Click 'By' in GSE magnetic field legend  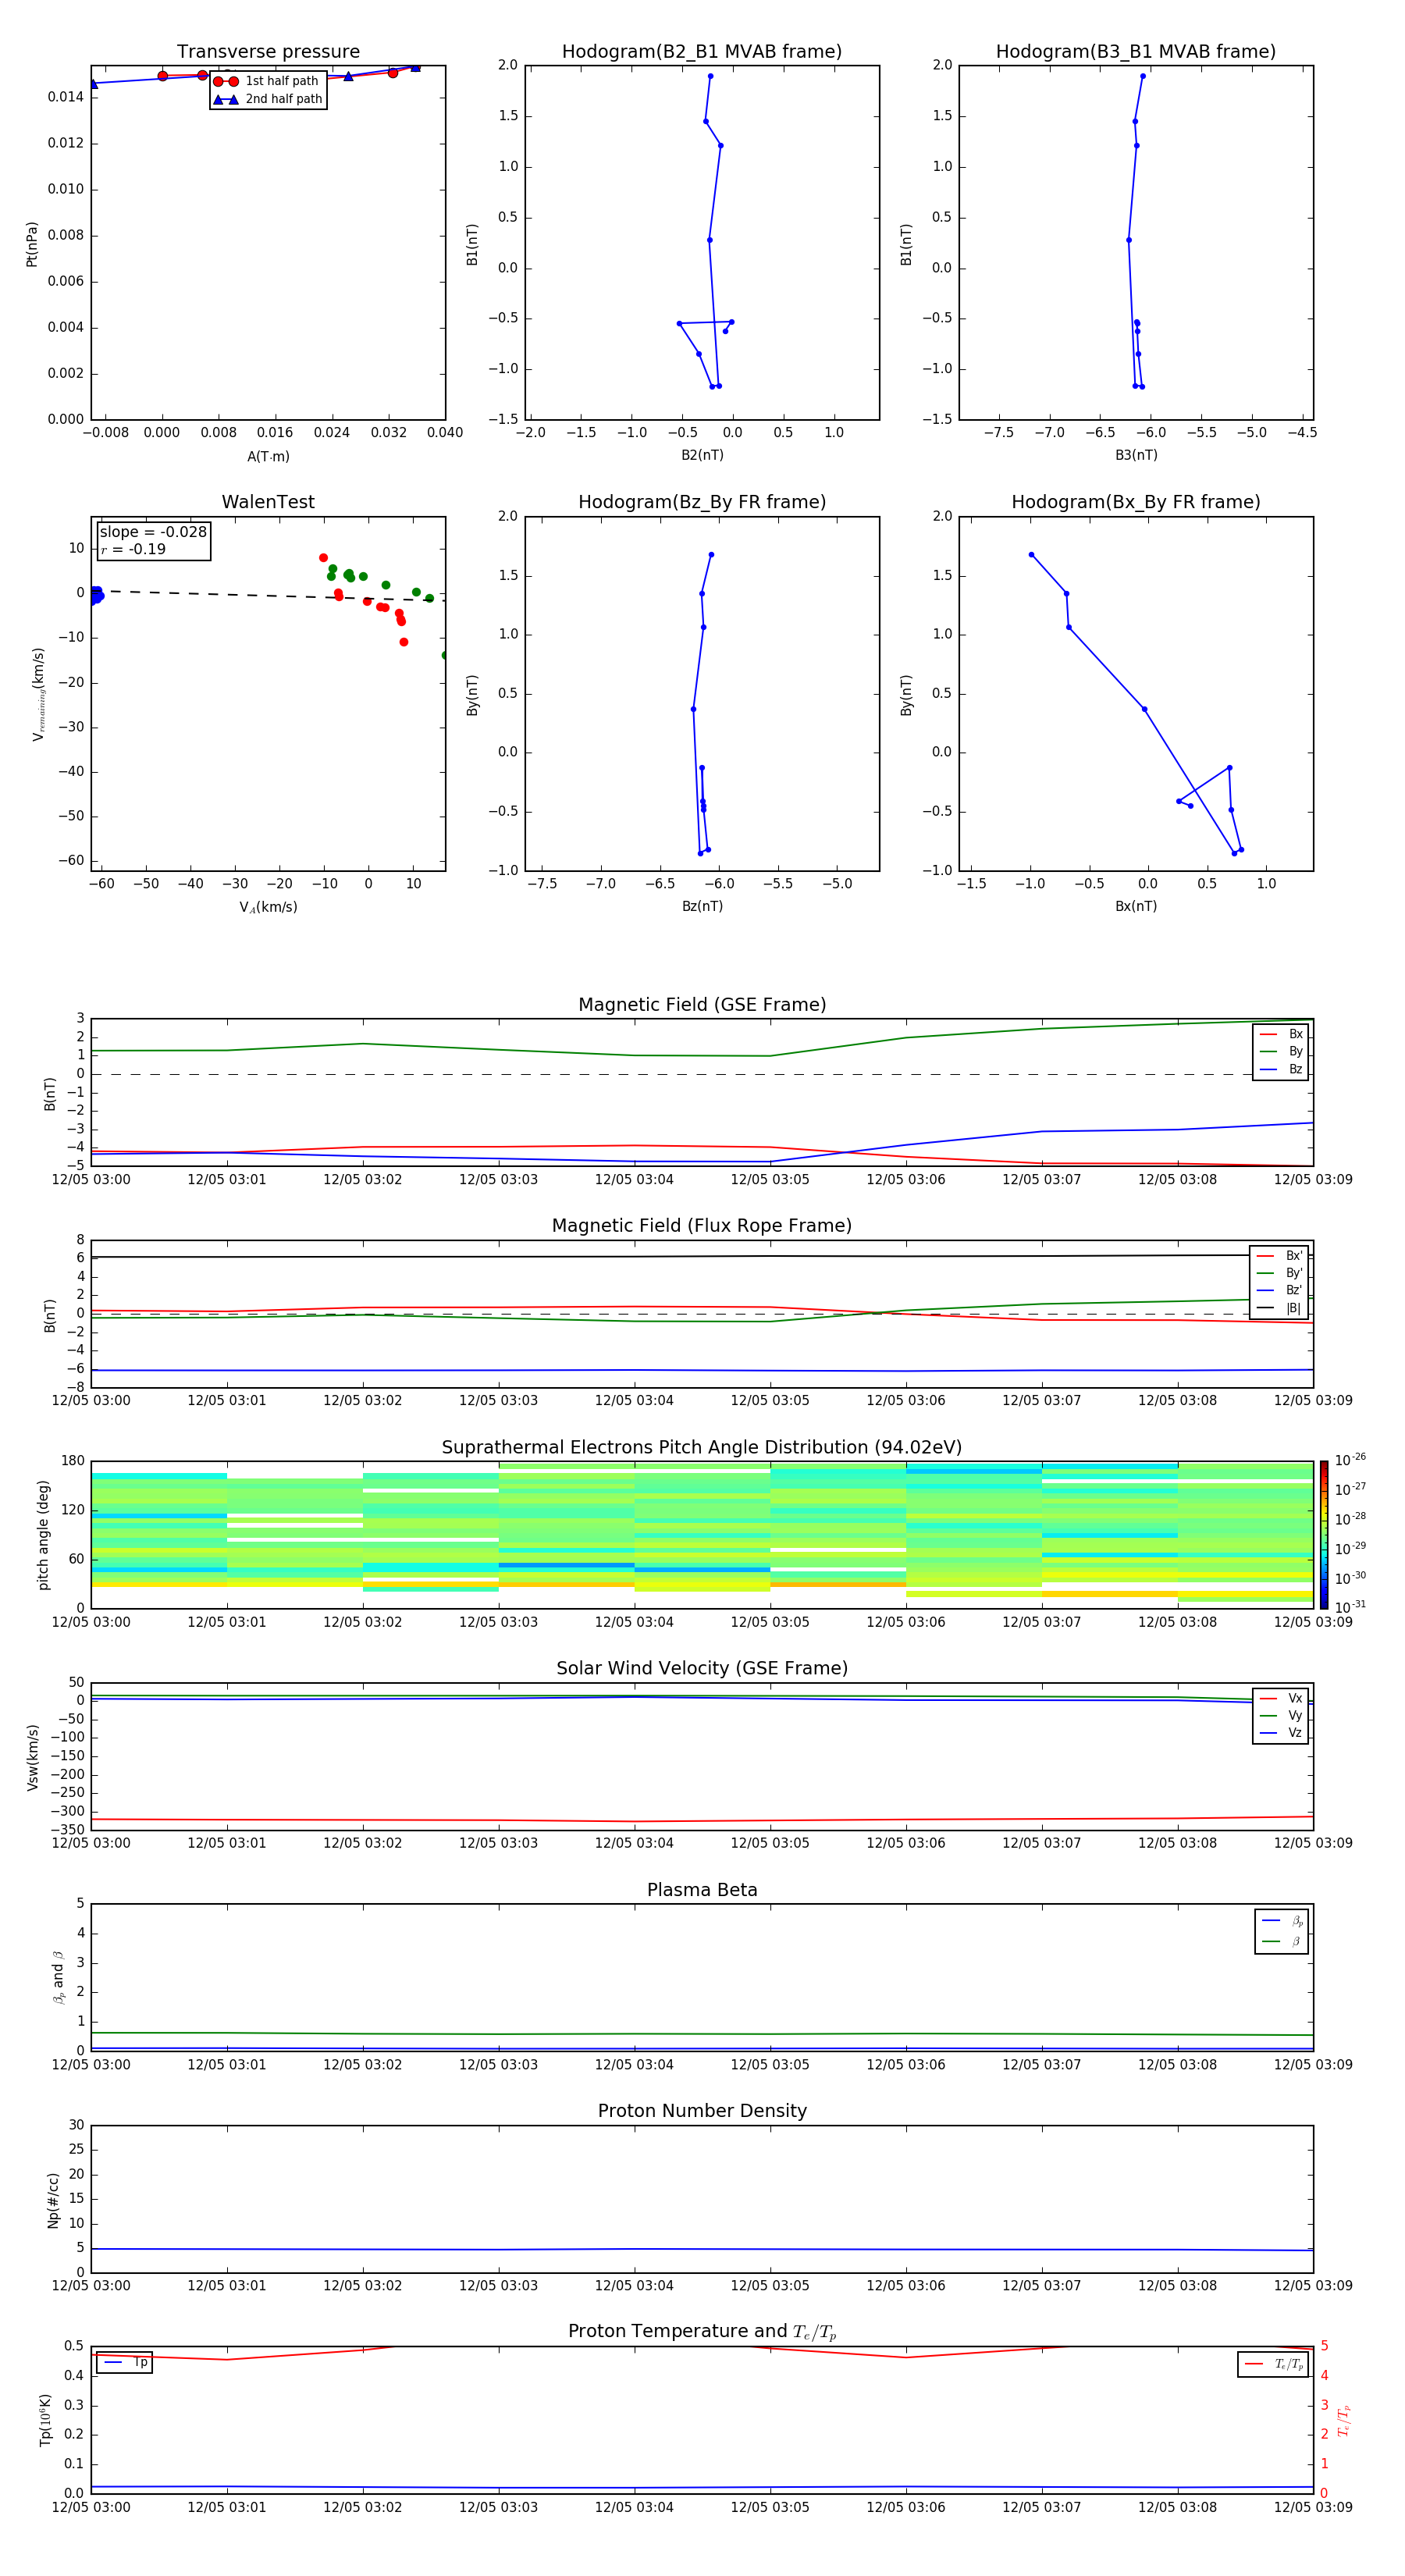(x=1281, y=1052)
